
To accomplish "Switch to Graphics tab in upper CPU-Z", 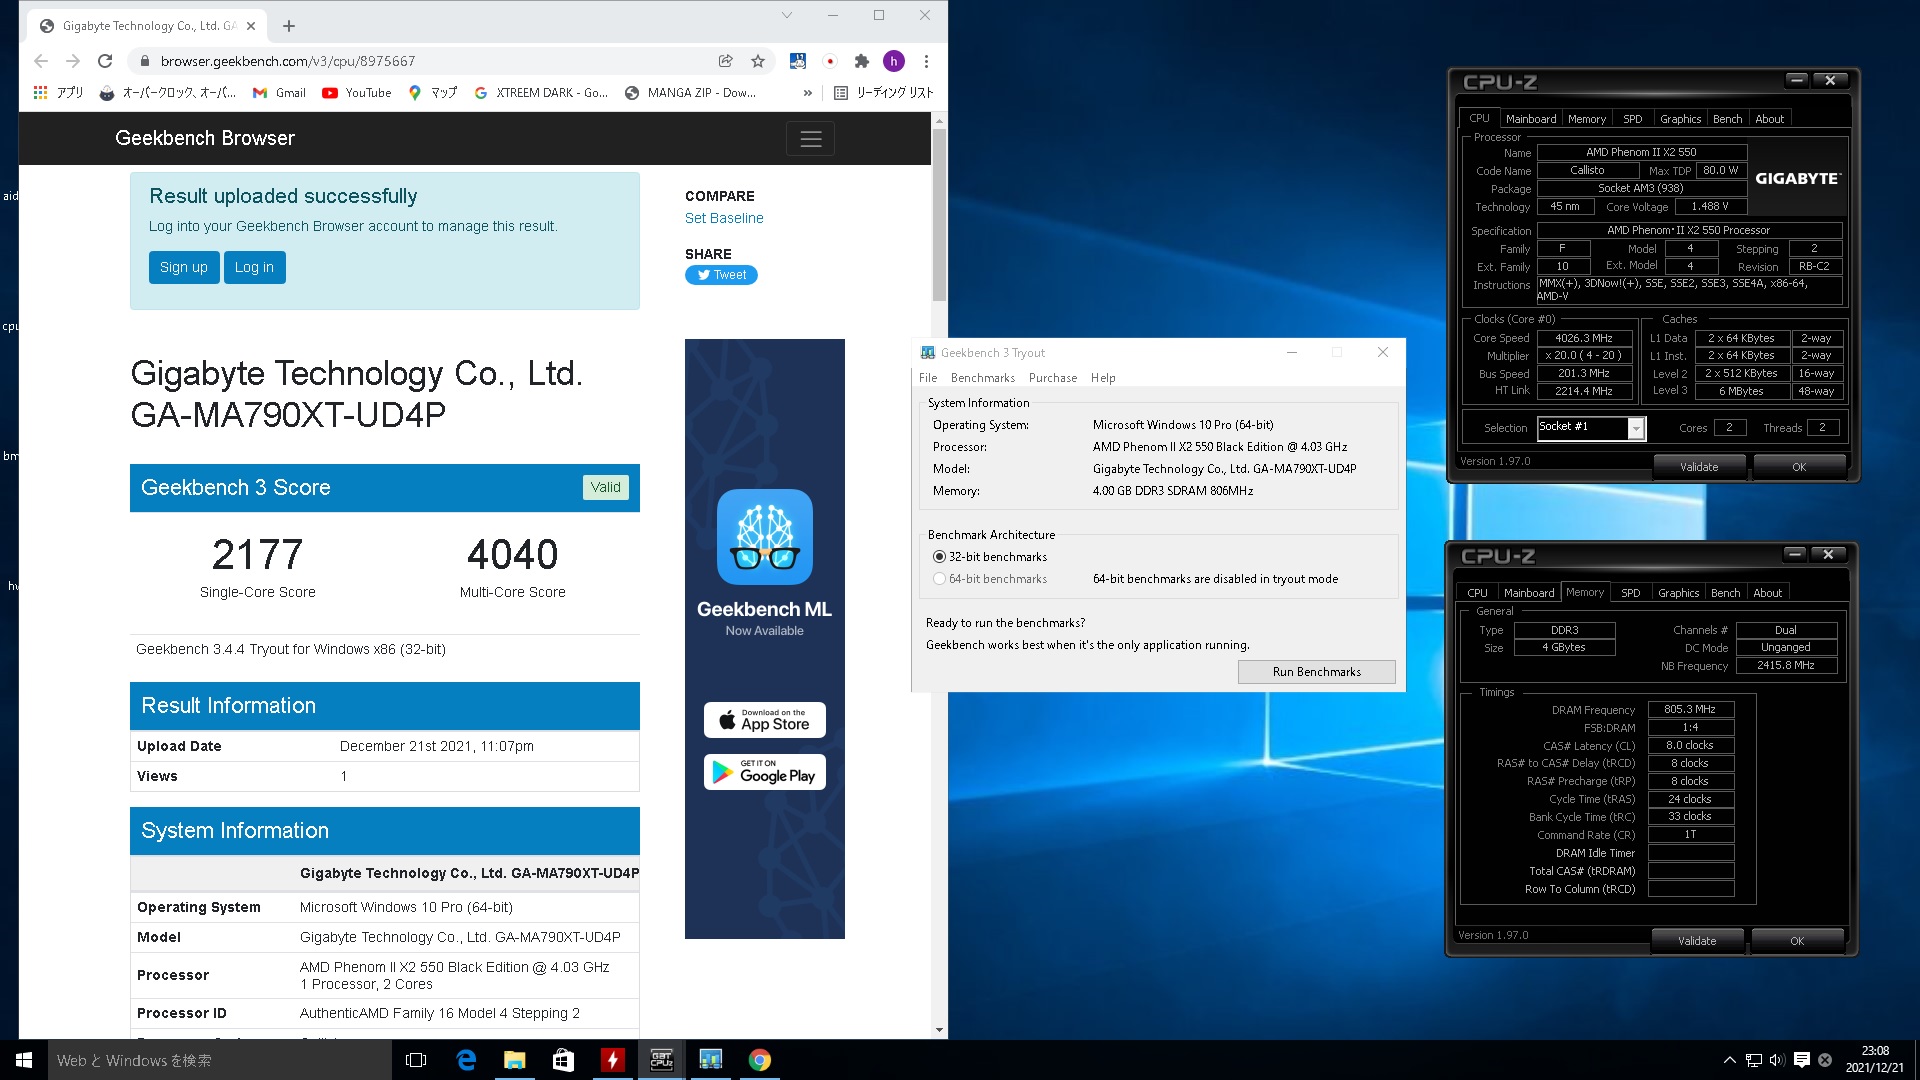I will point(1680,119).
